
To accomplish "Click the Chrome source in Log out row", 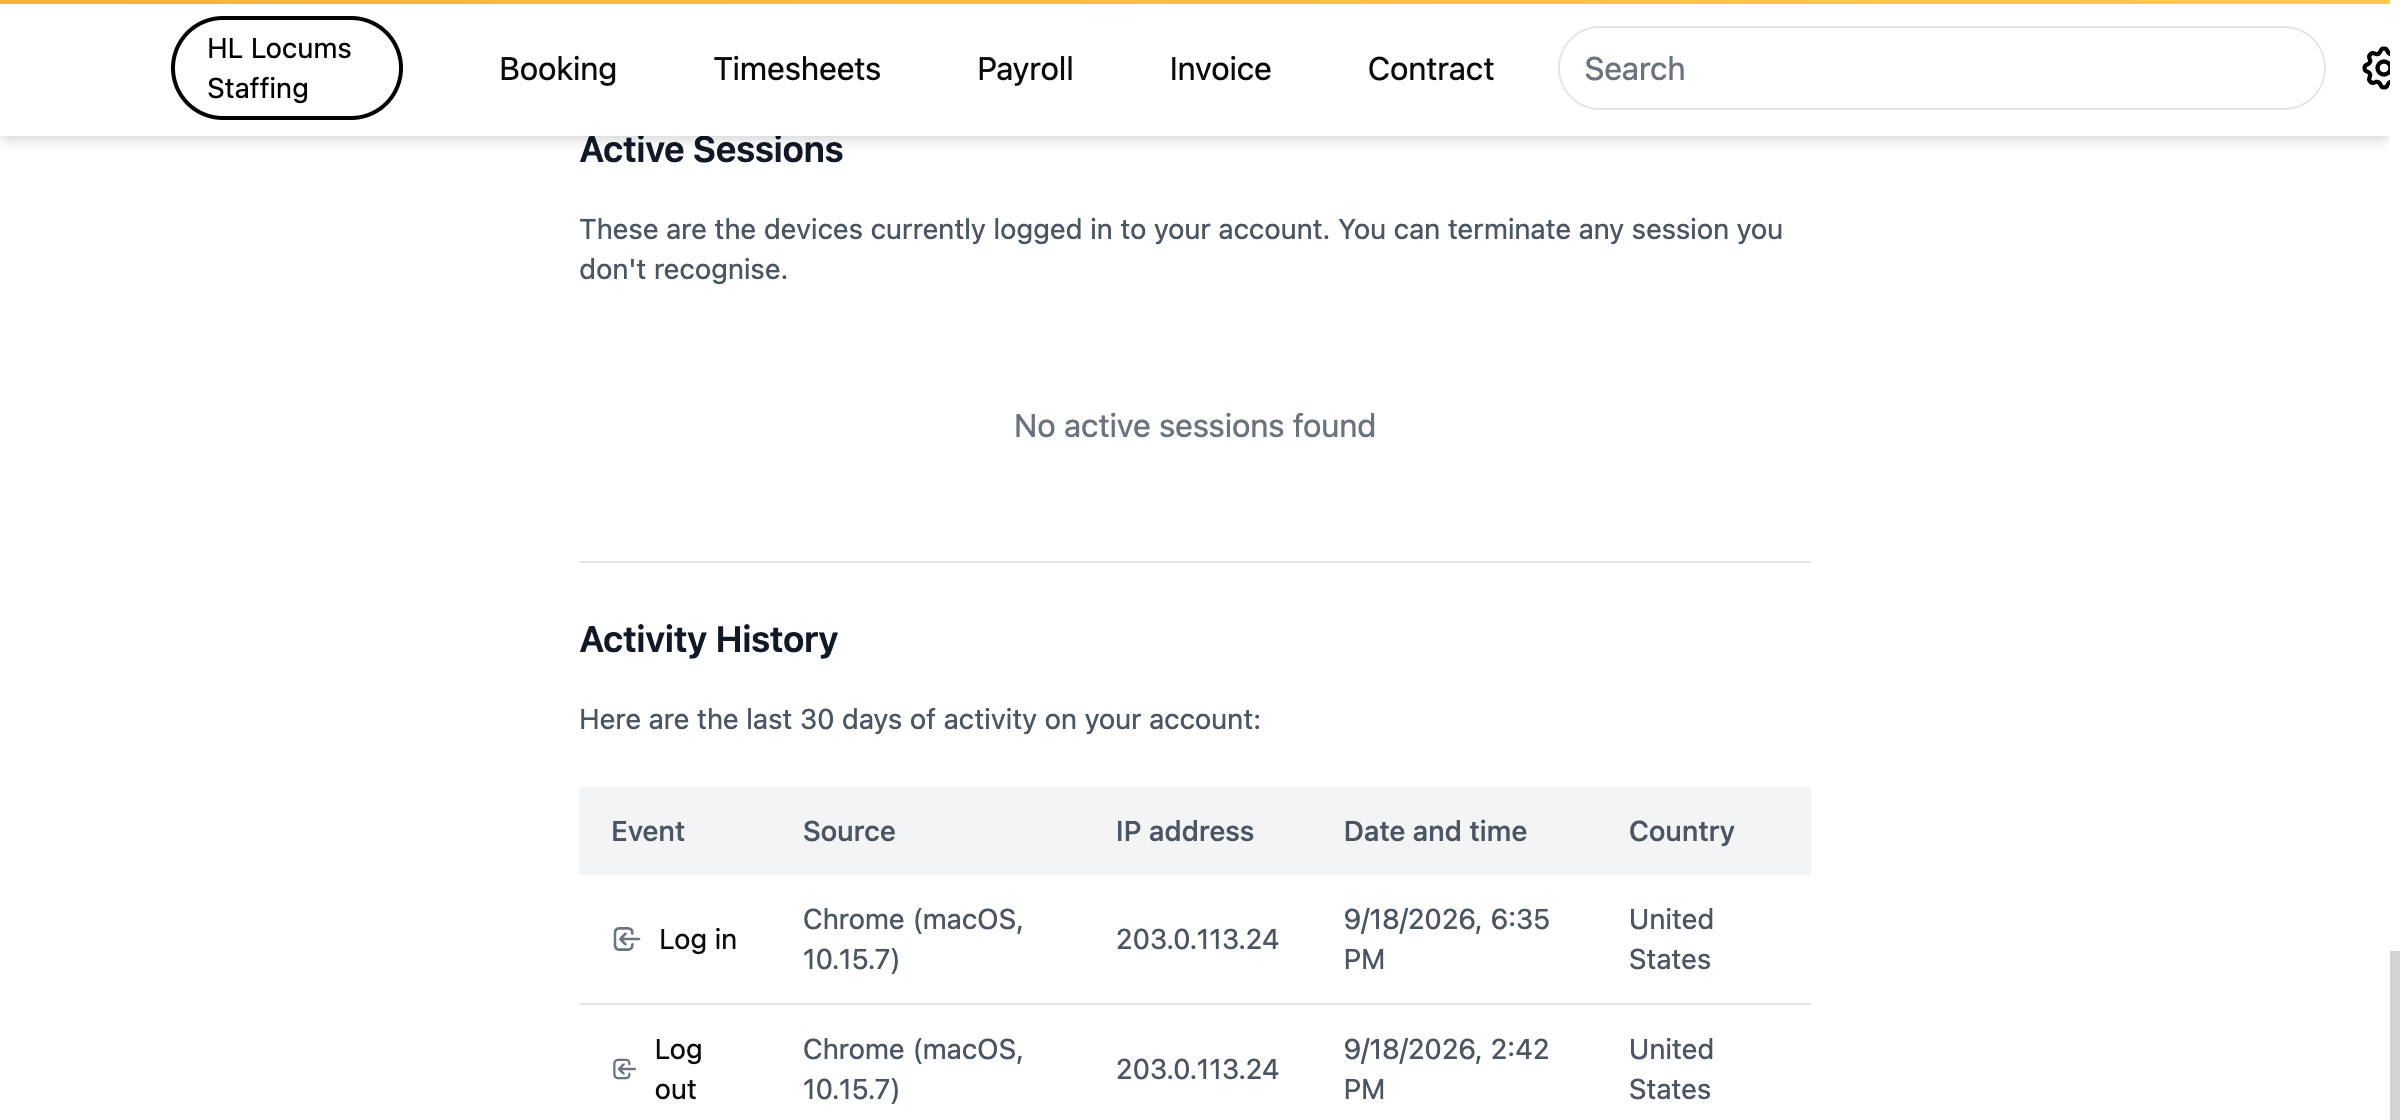I will click(913, 1069).
